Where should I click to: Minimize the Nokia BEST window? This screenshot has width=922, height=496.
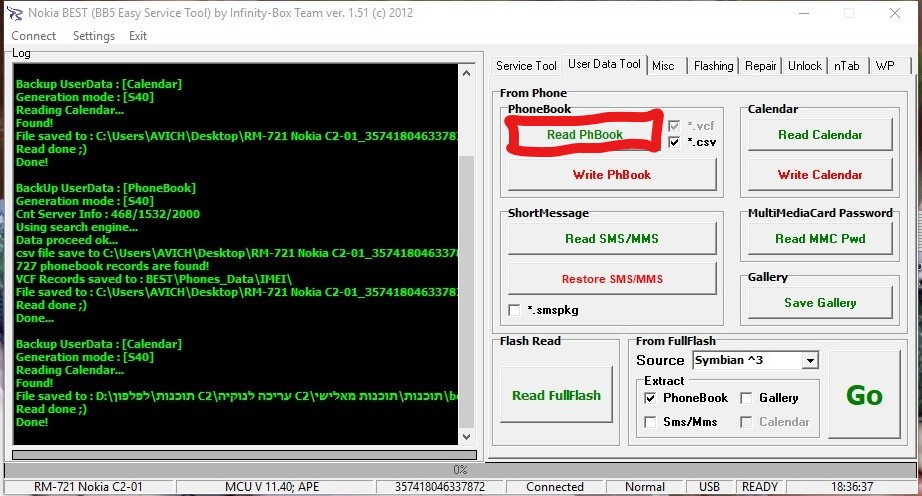804,13
